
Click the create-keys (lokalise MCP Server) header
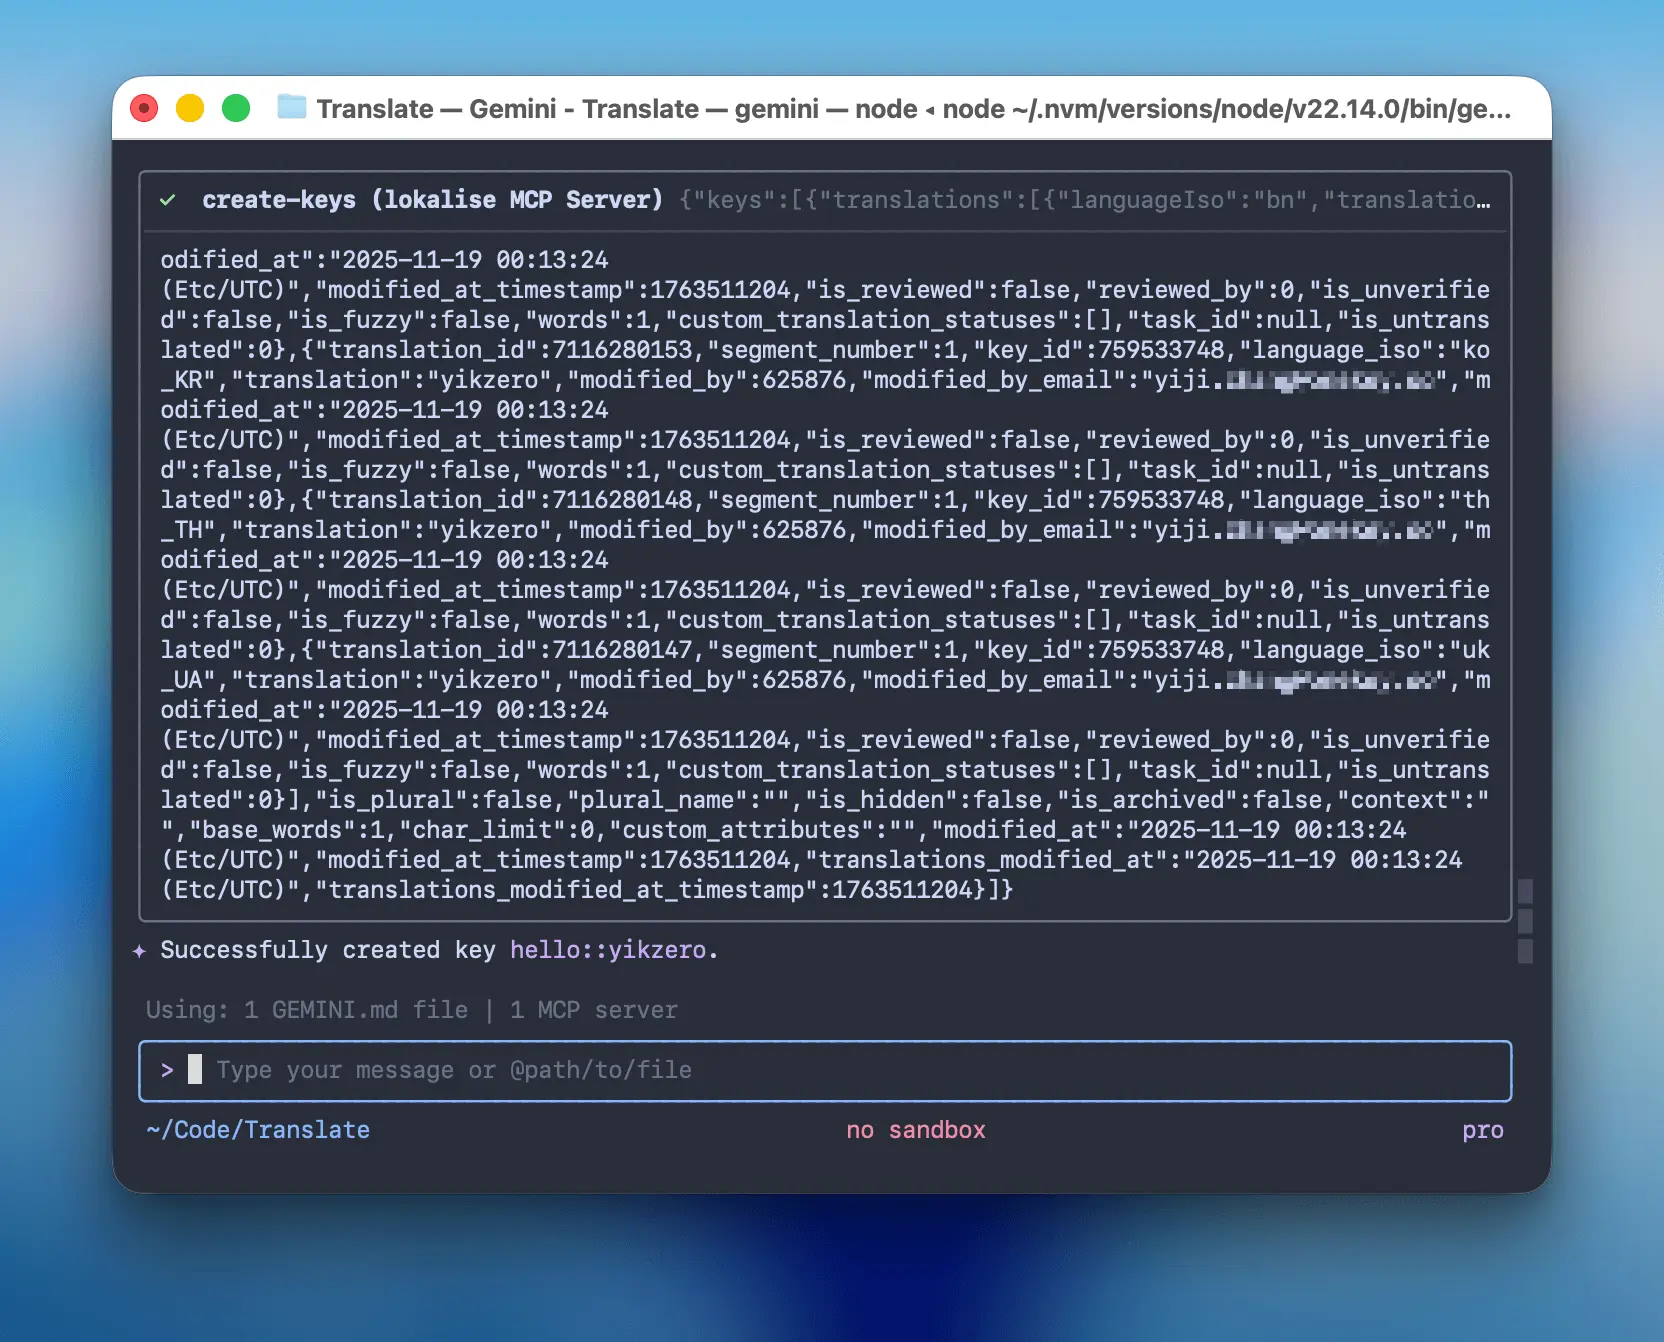click(x=432, y=200)
